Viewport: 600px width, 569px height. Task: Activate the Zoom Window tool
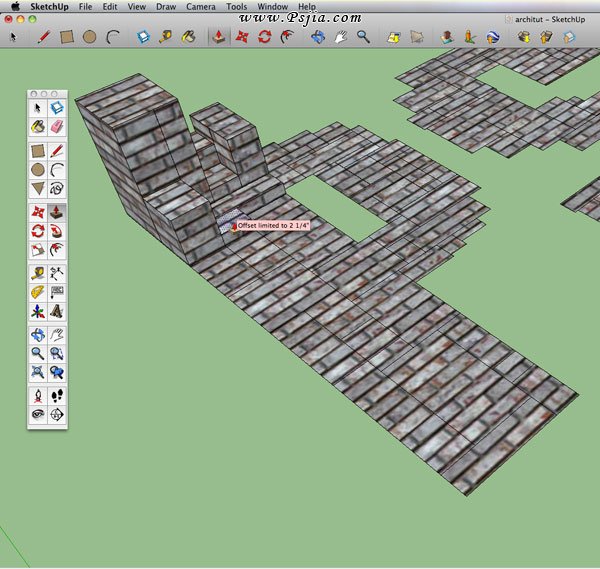pyautogui.click(x=57, y=353)
